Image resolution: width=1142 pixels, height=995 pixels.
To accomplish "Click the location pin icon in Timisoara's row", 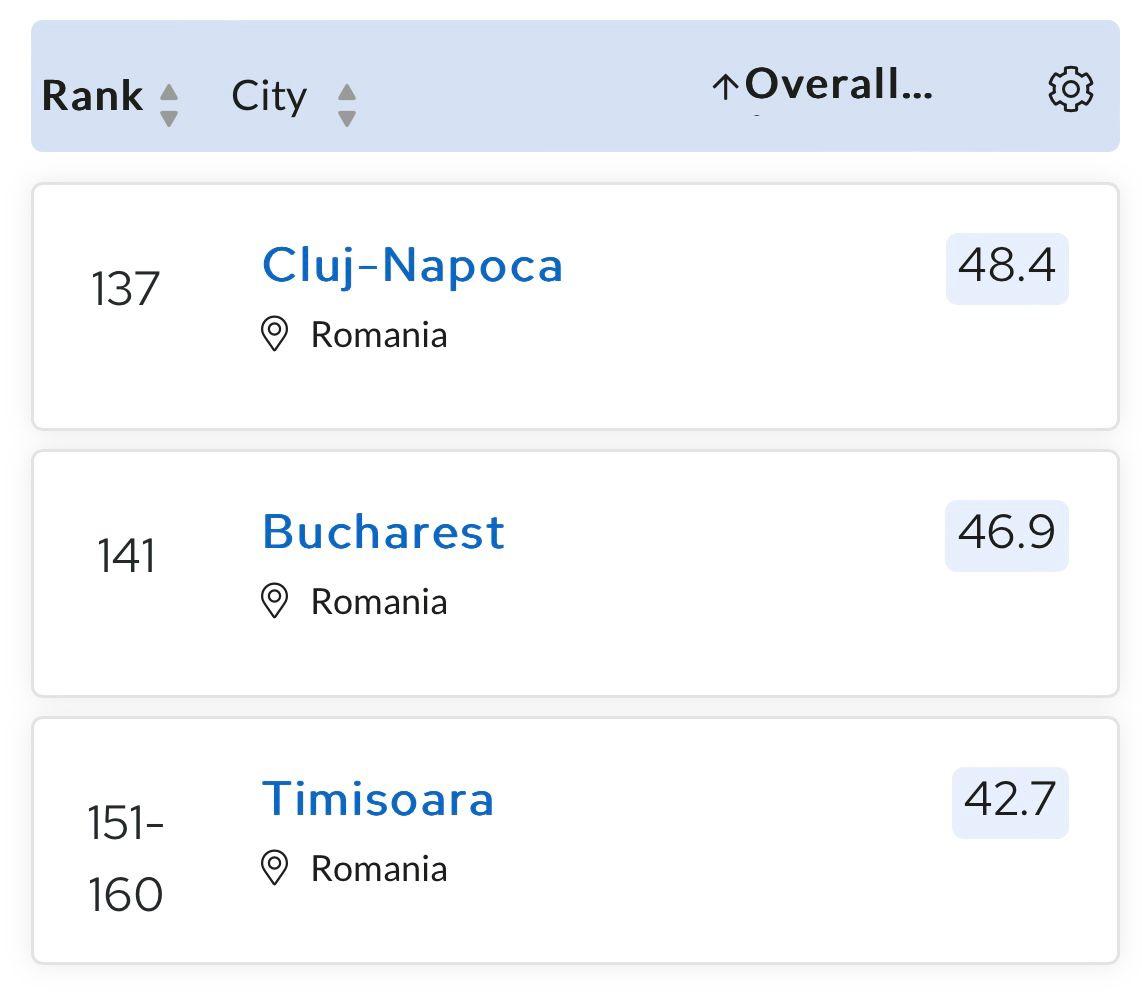I will click(276, 866).
